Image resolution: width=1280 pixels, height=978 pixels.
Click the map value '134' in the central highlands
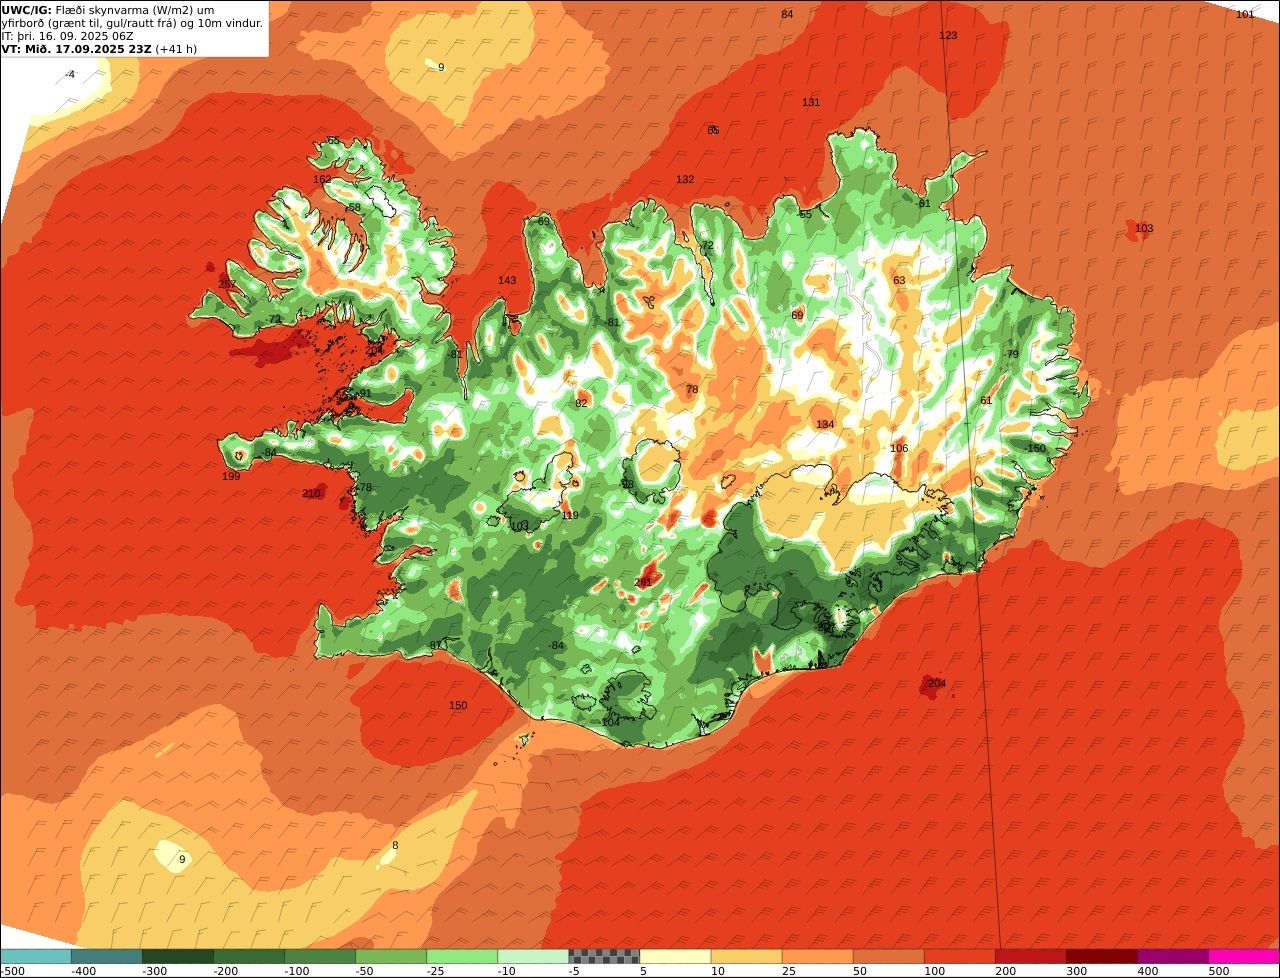(x=825, y=424)
